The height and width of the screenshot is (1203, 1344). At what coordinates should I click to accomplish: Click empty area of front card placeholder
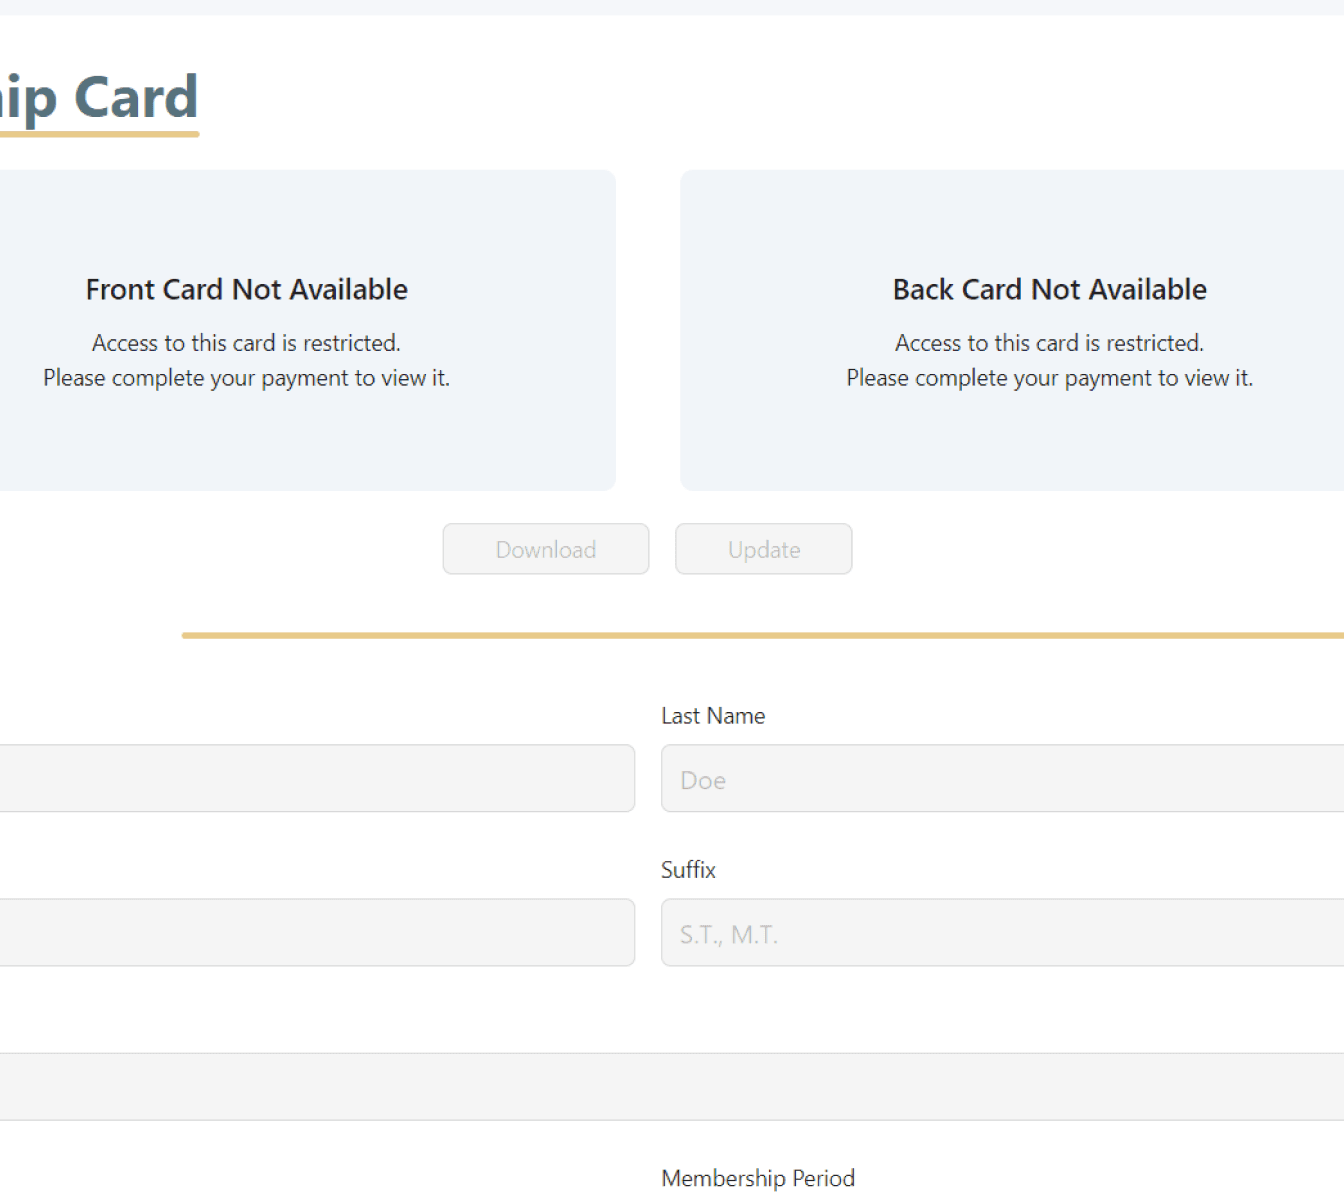(300, 445)
